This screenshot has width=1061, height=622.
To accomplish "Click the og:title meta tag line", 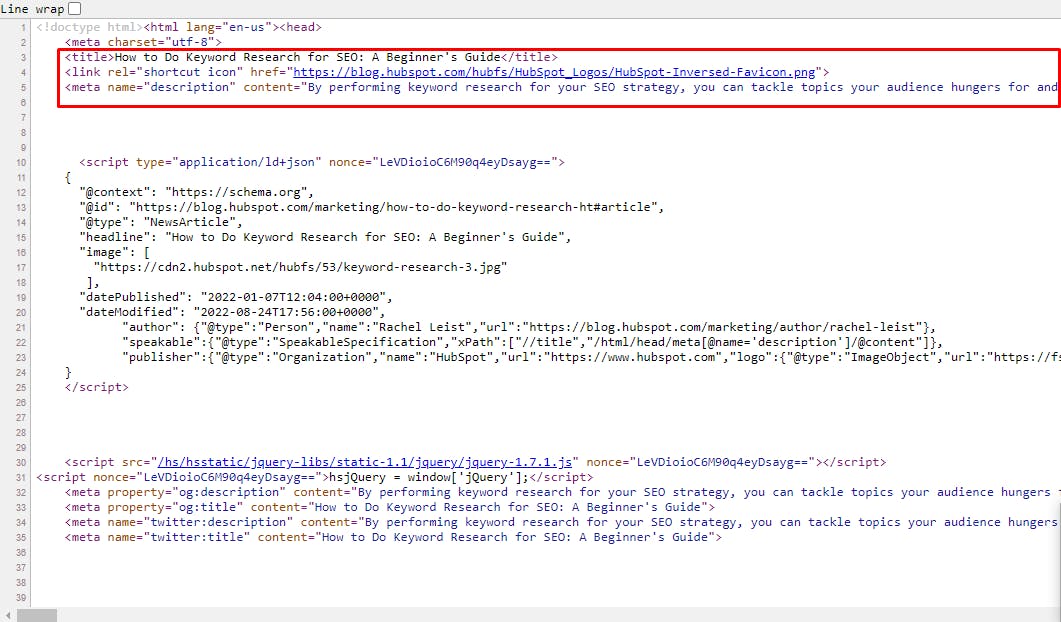I will 390,507.
